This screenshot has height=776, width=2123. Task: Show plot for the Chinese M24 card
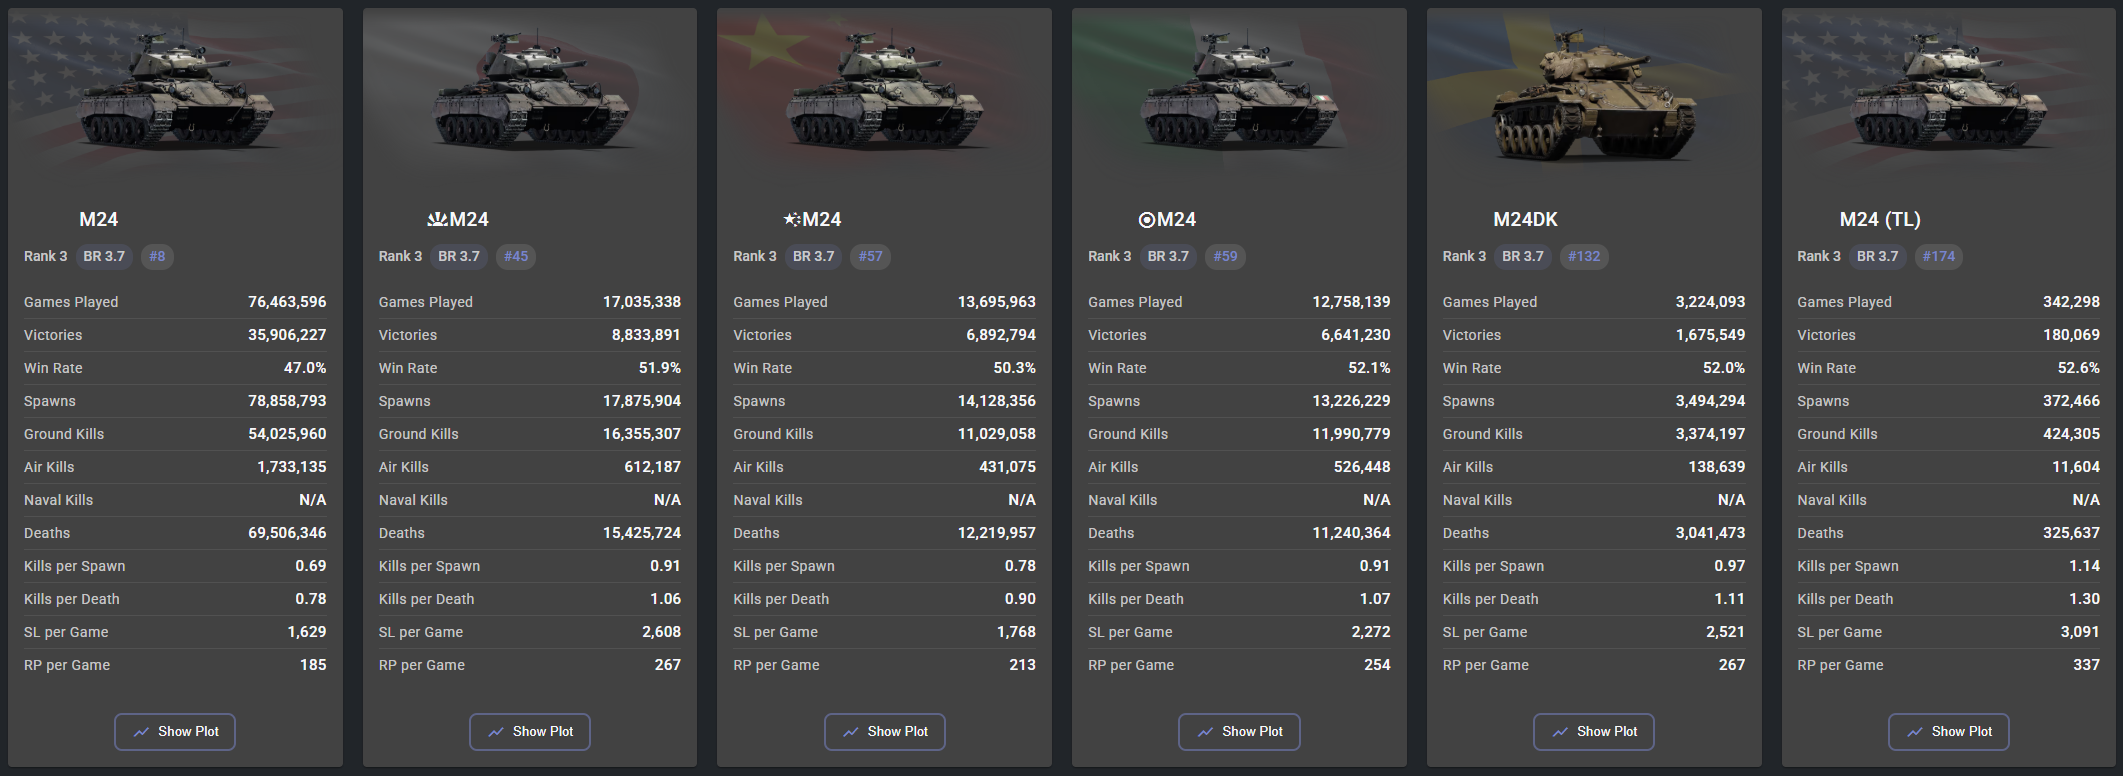[x=885, y=732]
